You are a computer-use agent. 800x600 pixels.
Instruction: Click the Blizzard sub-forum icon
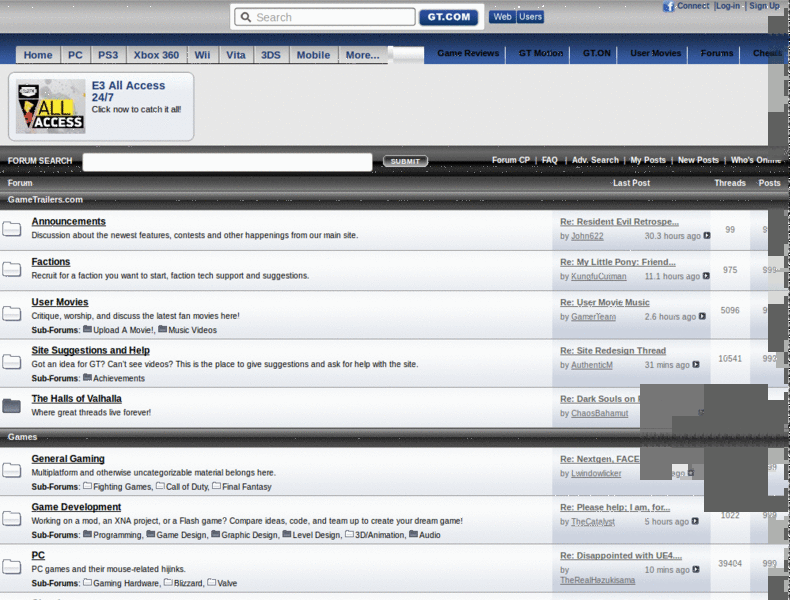point(168,582)
